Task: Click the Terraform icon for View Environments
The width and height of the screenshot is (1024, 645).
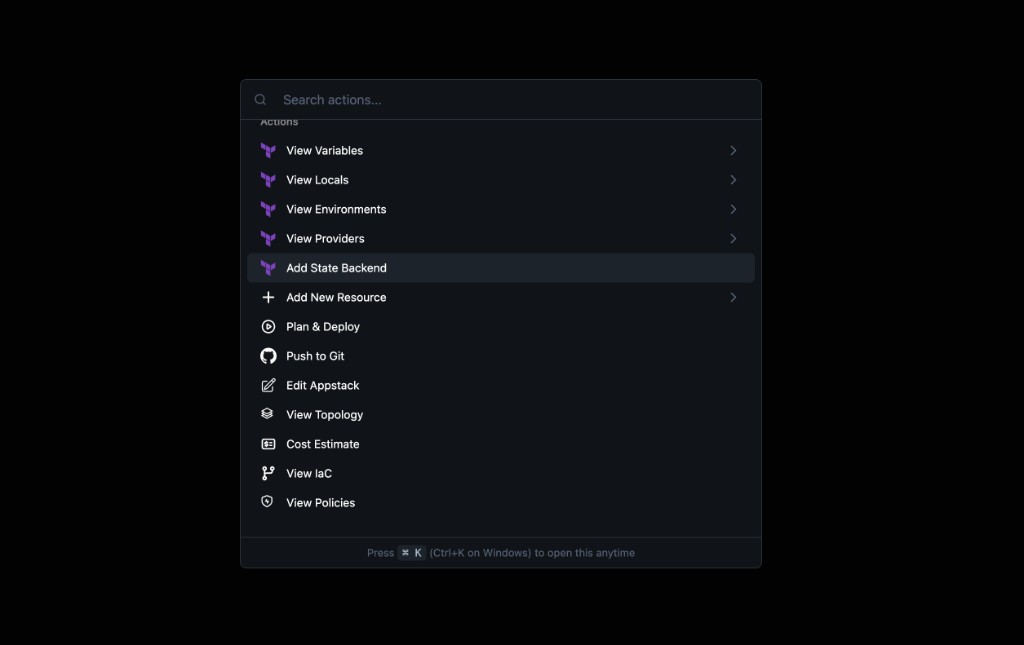Action: point(268,209)
